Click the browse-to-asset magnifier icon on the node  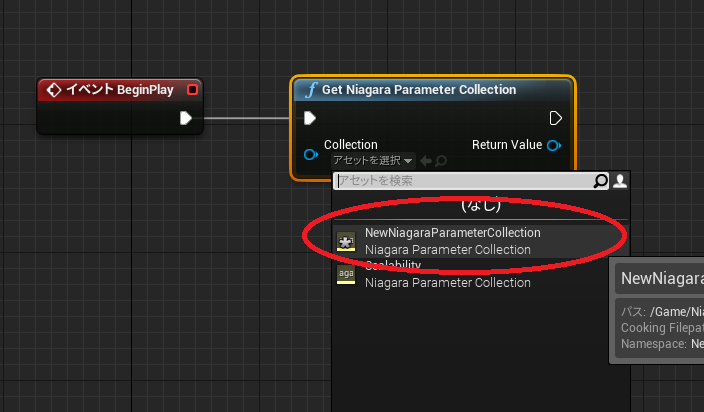pyautogui.click(x=441, y=161)
